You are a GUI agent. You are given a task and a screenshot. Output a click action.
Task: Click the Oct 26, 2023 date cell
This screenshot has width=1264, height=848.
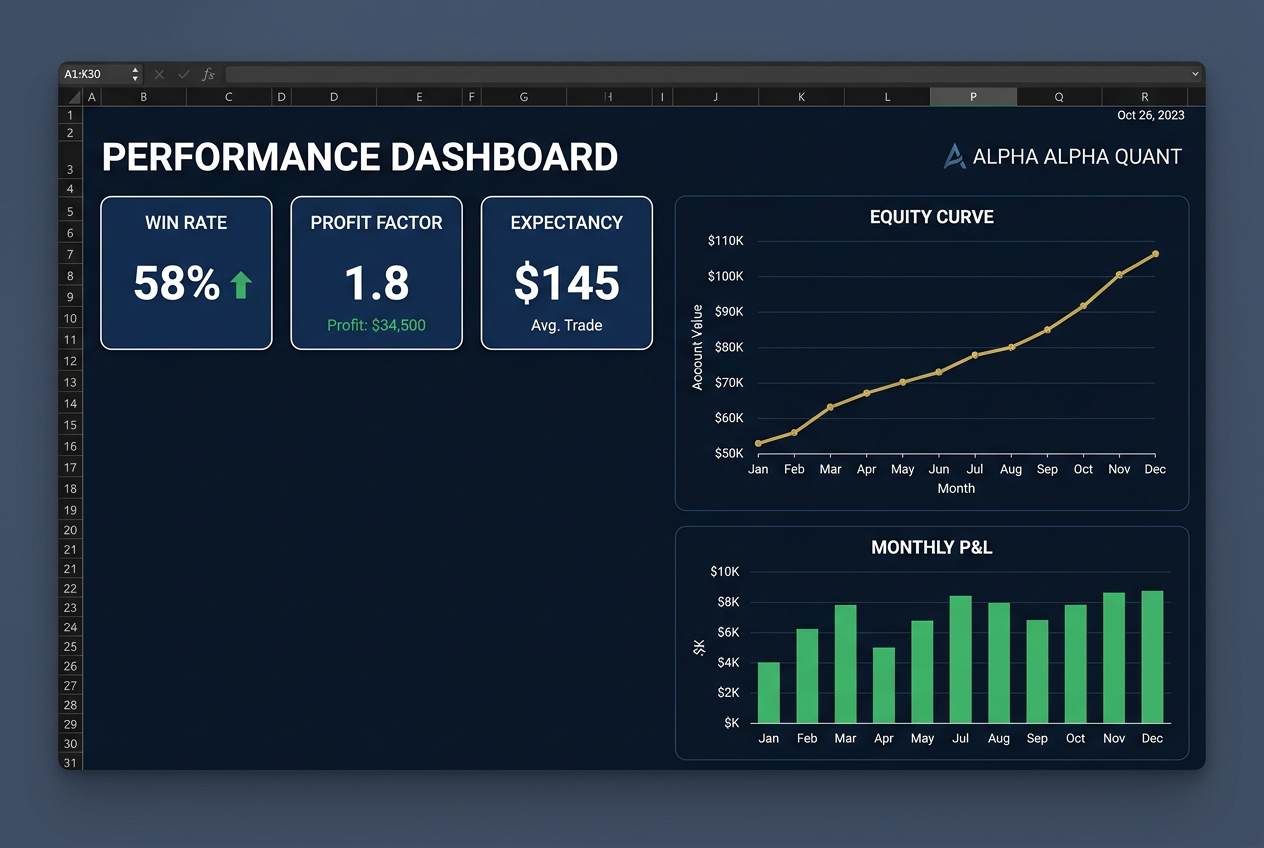click(x=1151, y=115)
